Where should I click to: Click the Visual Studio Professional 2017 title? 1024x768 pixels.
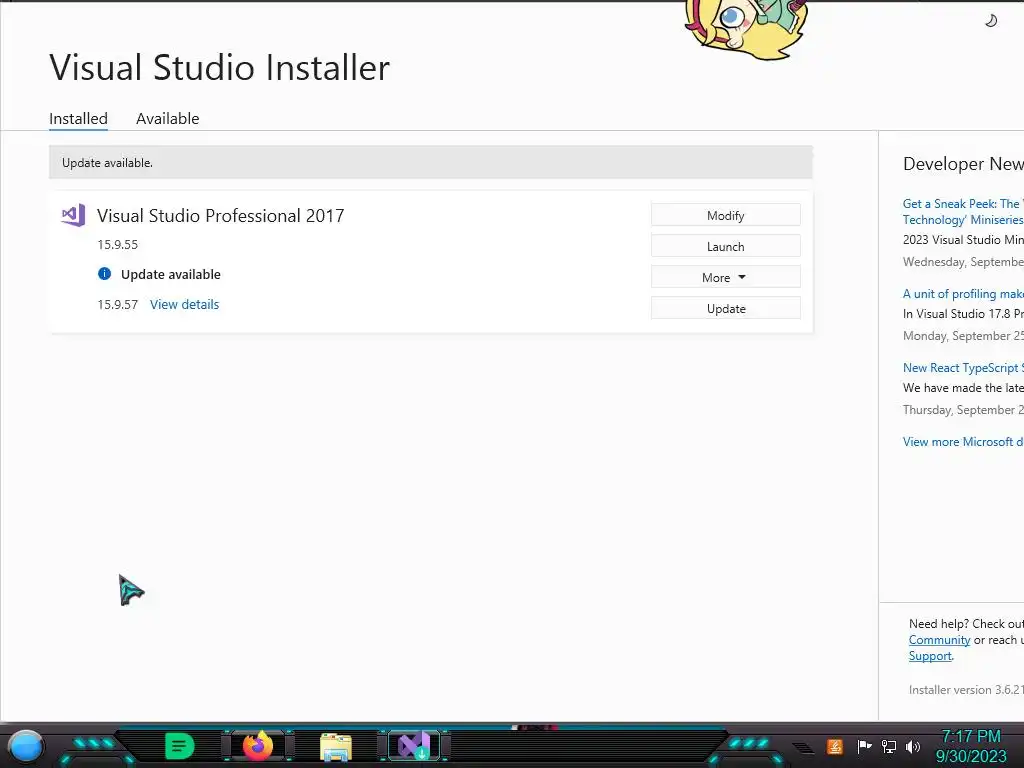point(221,216)
